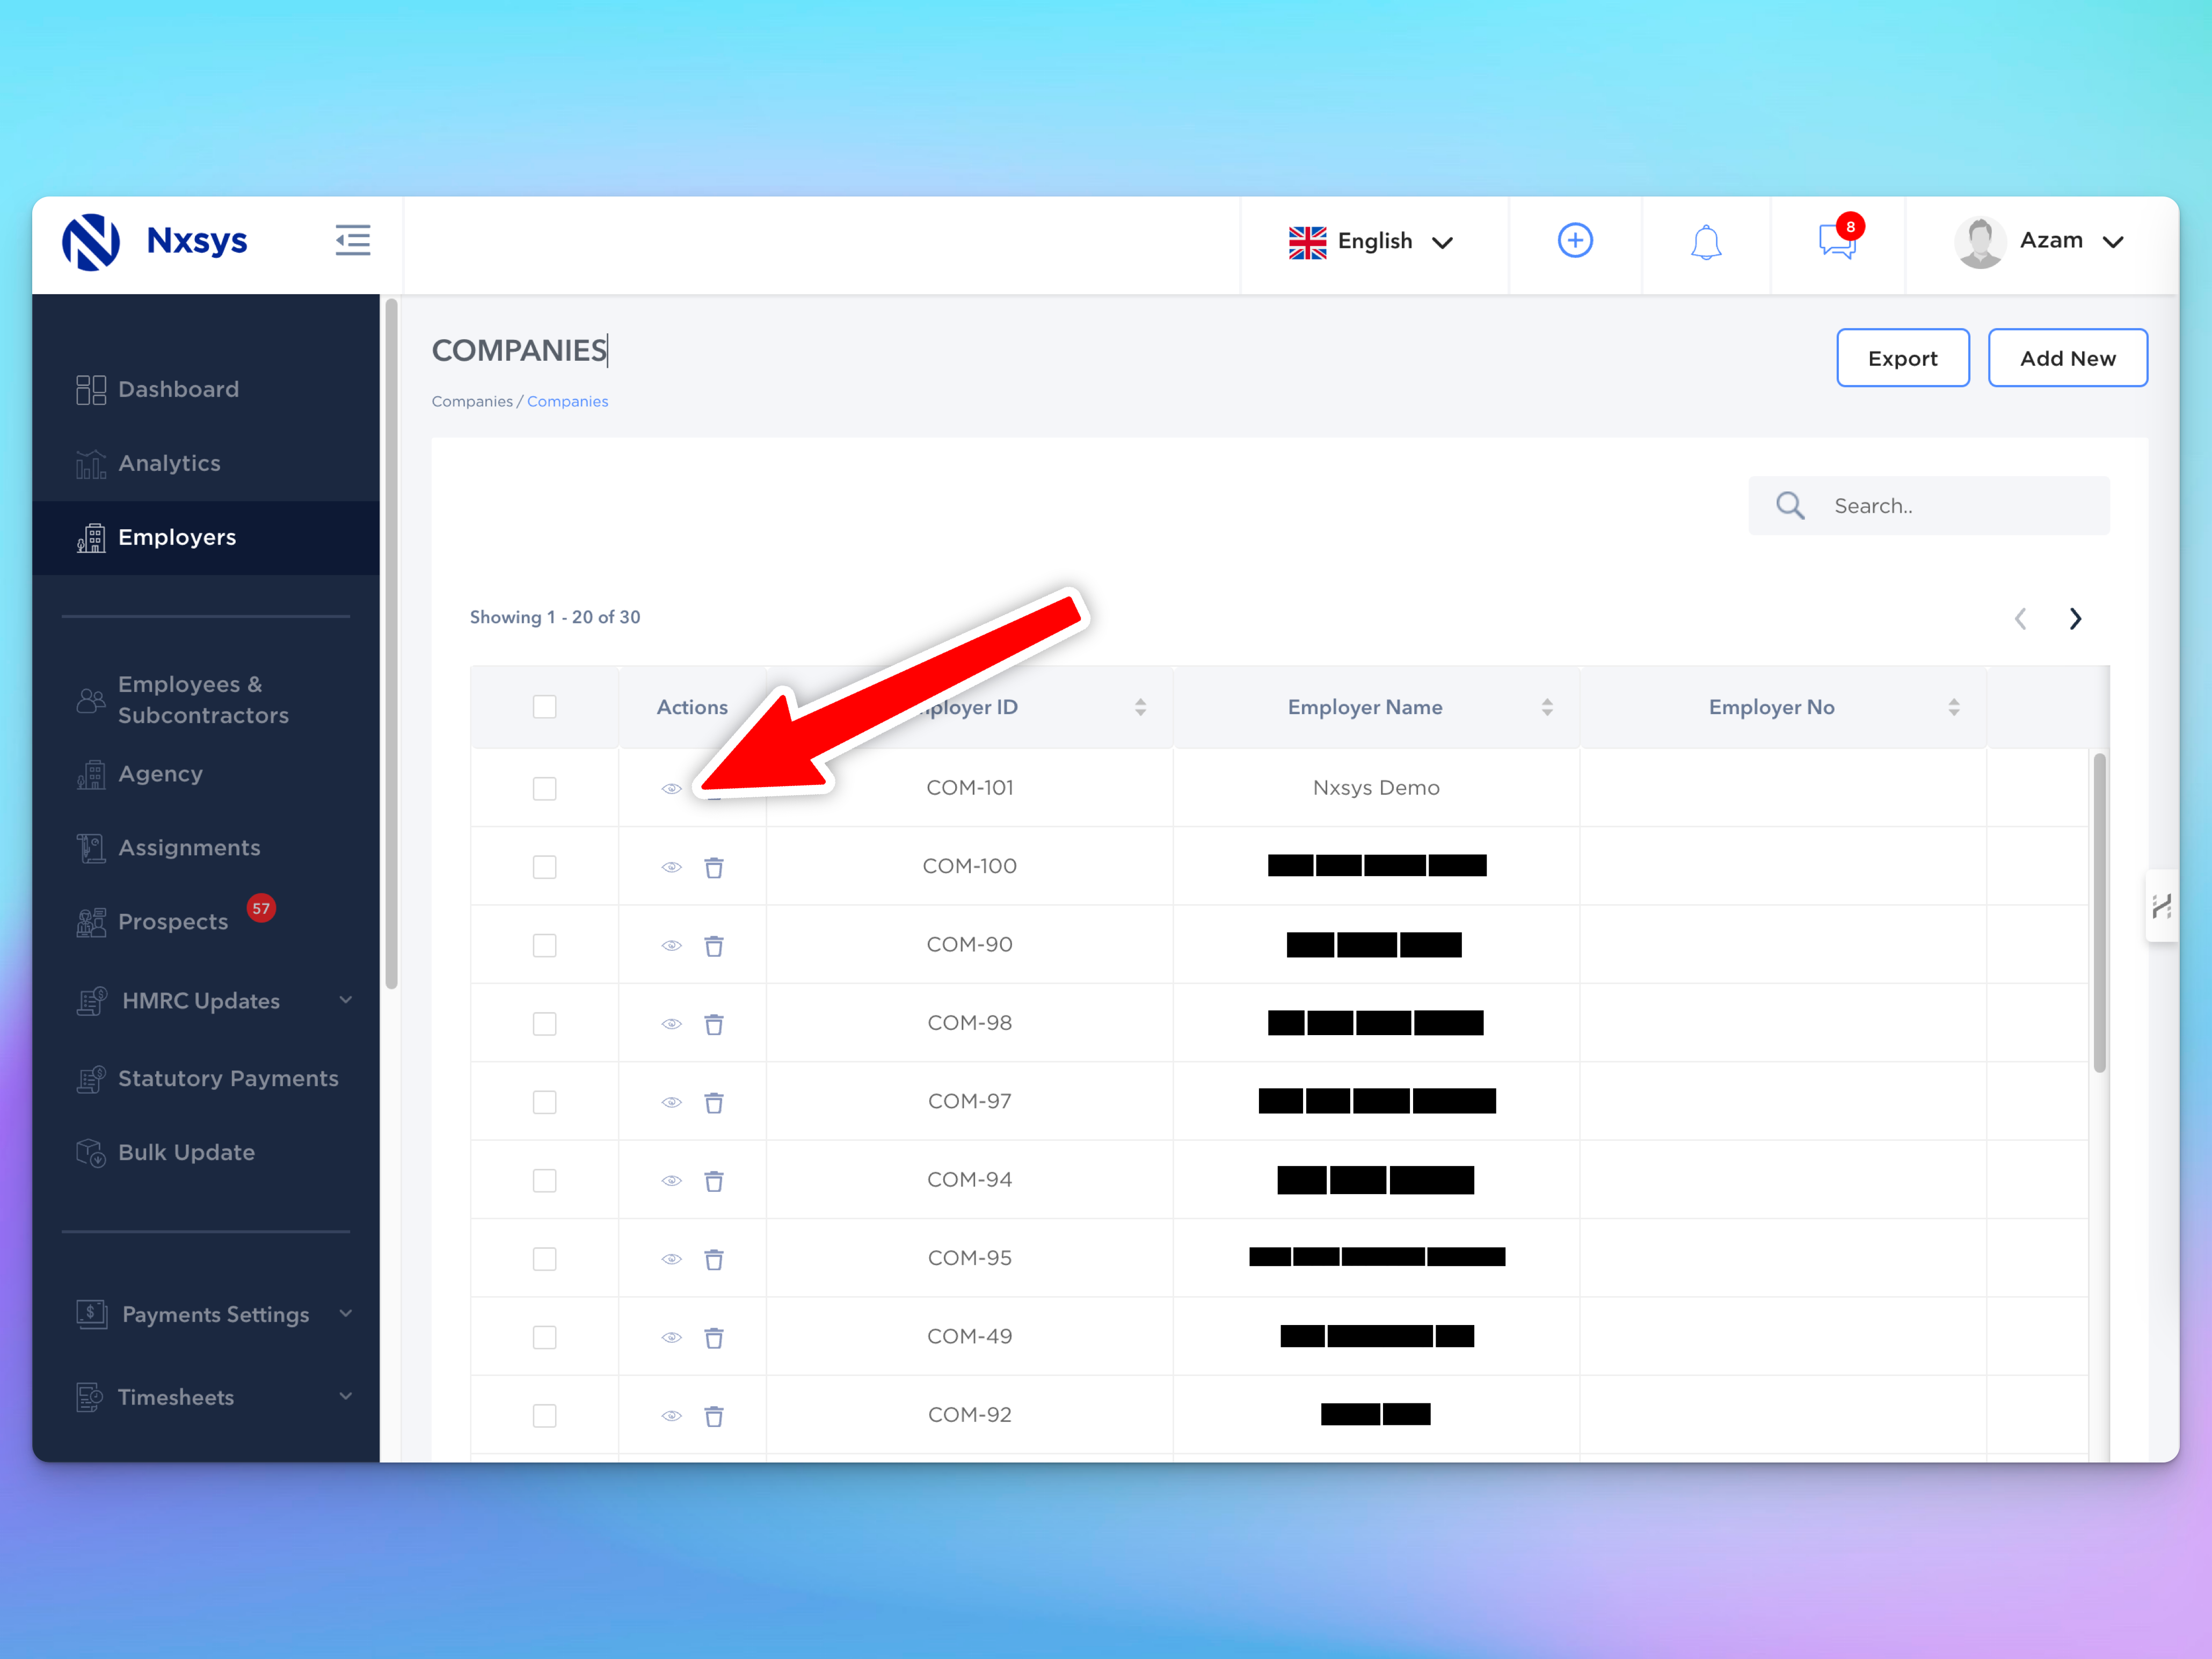Open the chat messages icon with badge 8

(1839, 238)
